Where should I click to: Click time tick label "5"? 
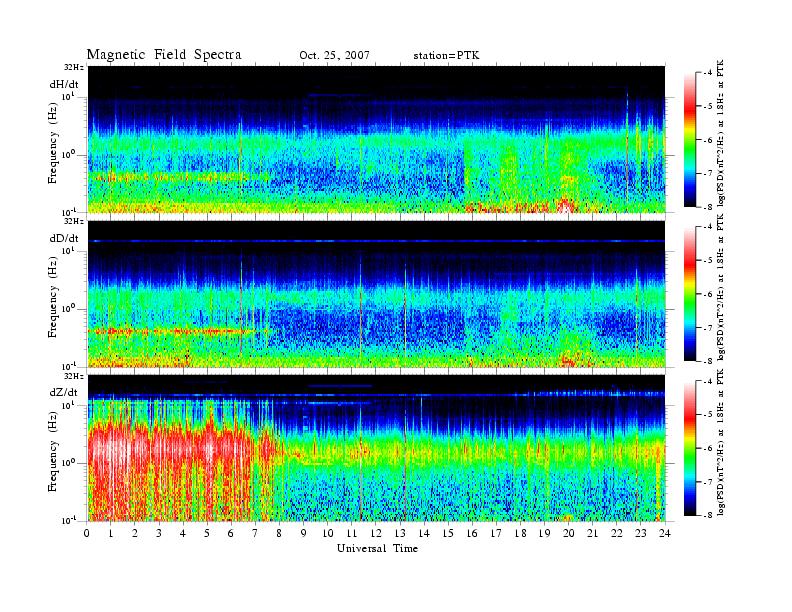tap(207, 533)
